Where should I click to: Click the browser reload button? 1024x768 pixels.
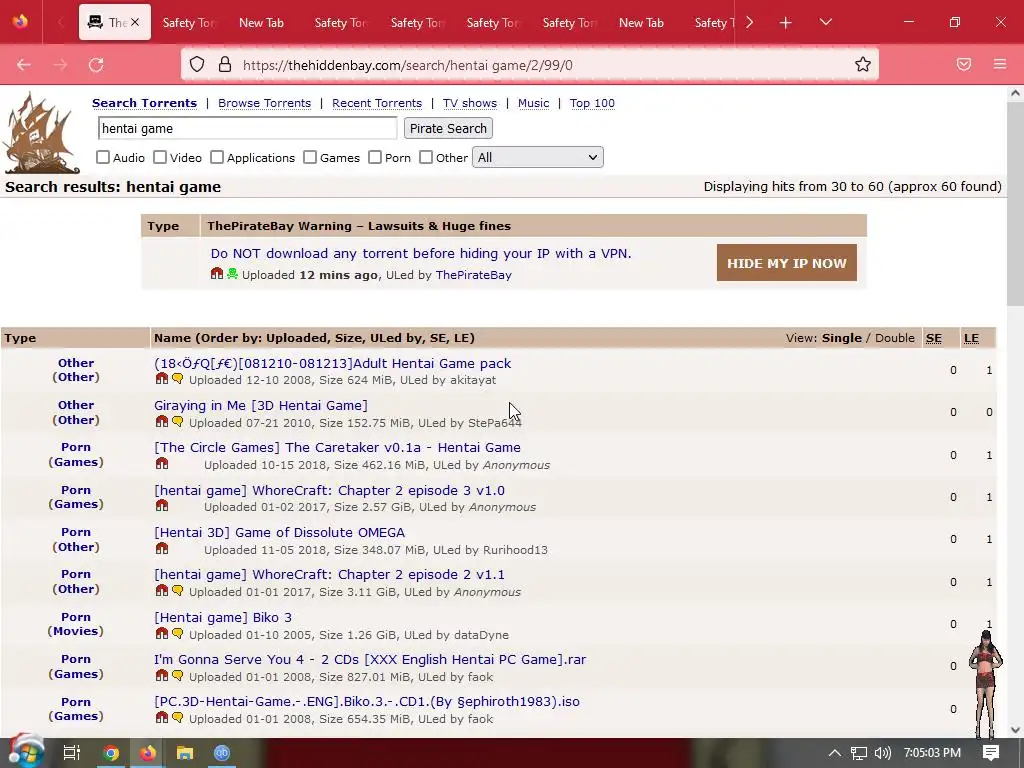96,65
